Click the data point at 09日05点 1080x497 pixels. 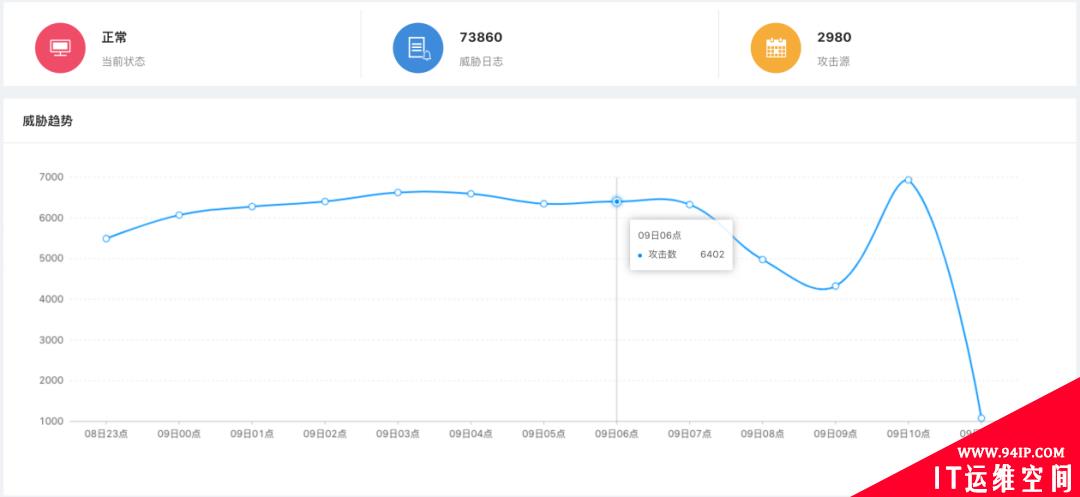point(543,204)
